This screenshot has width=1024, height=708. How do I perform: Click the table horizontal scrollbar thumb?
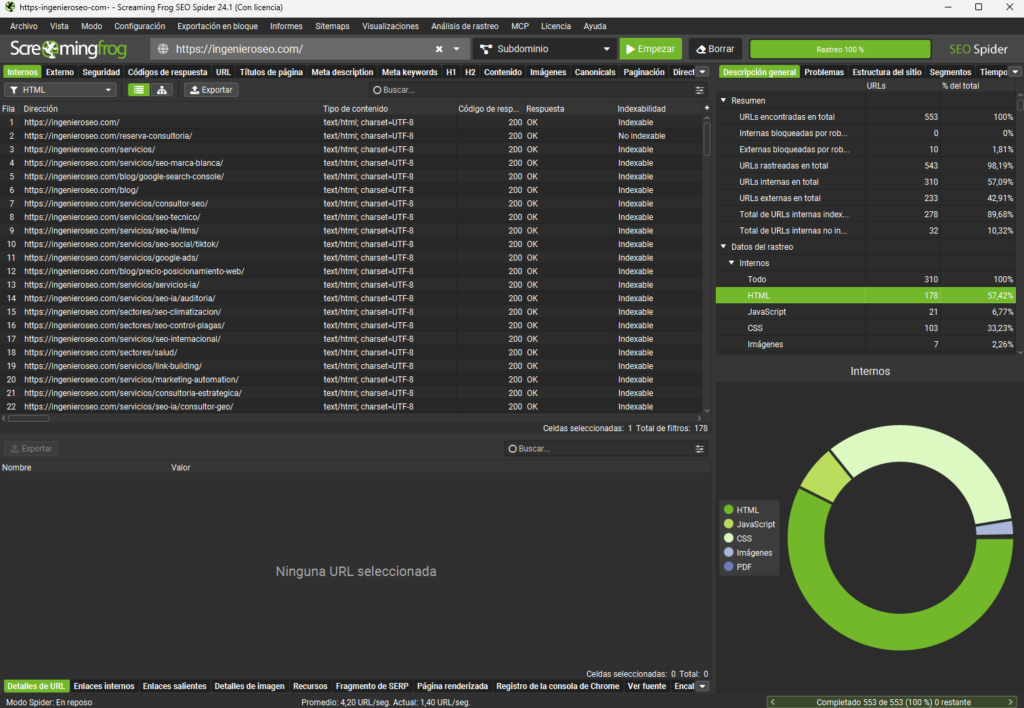pyautogui.click(x=29, y=419)
